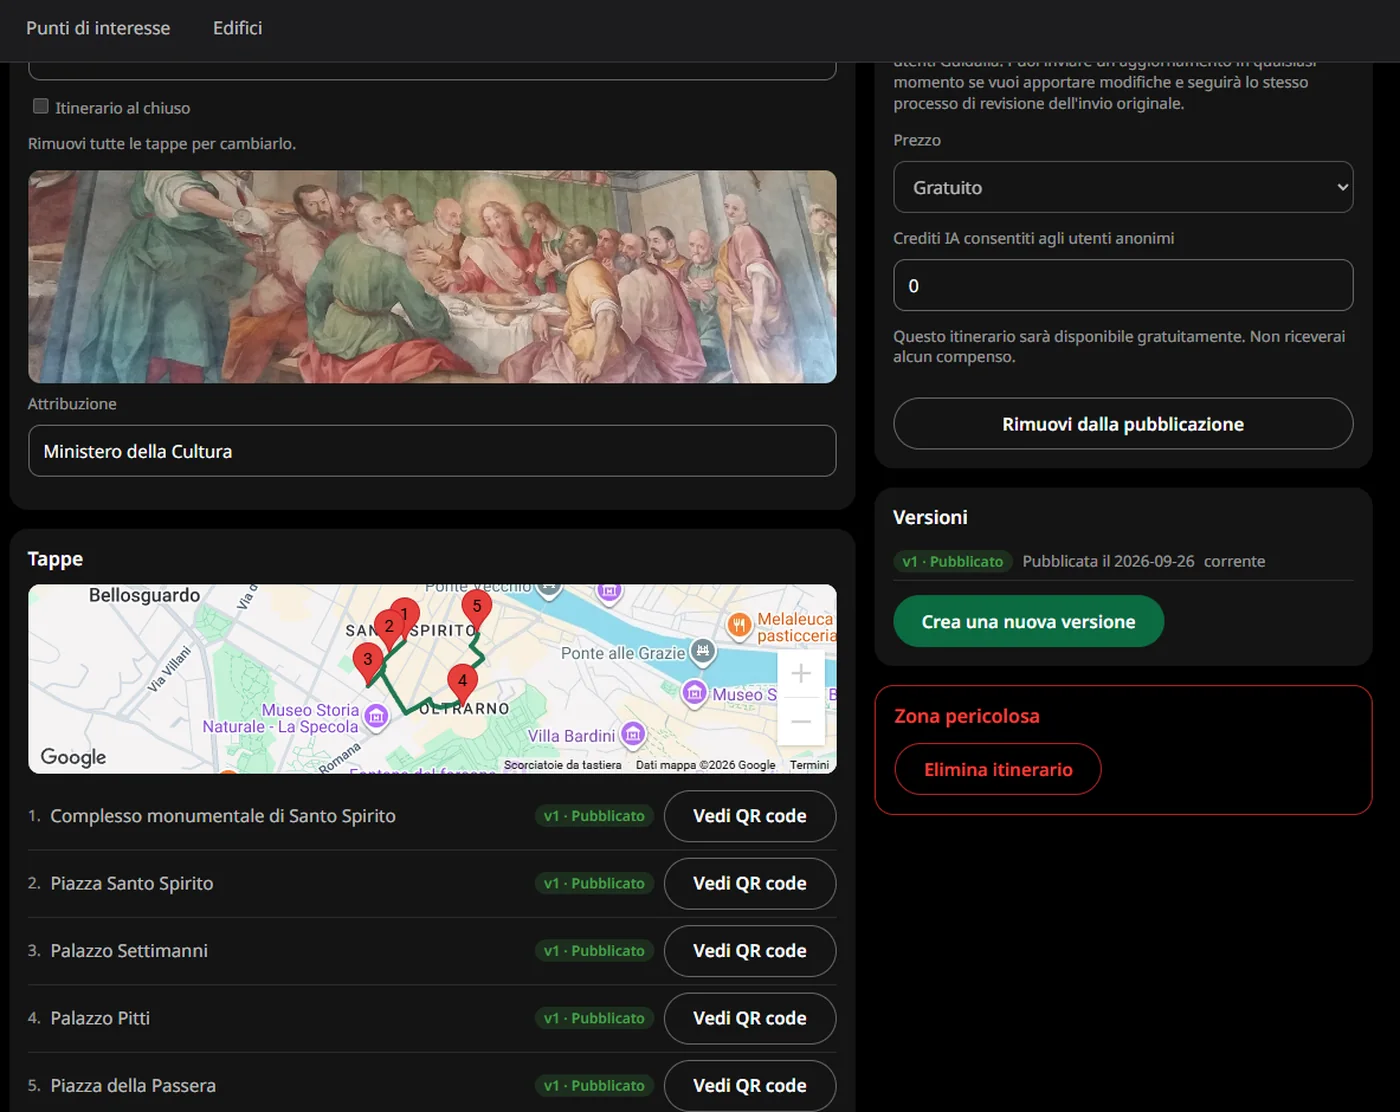Screen dimensions: 1400x1112
Task: View QR code for Palazzo Settimanni
Action: tap(750, 951)
